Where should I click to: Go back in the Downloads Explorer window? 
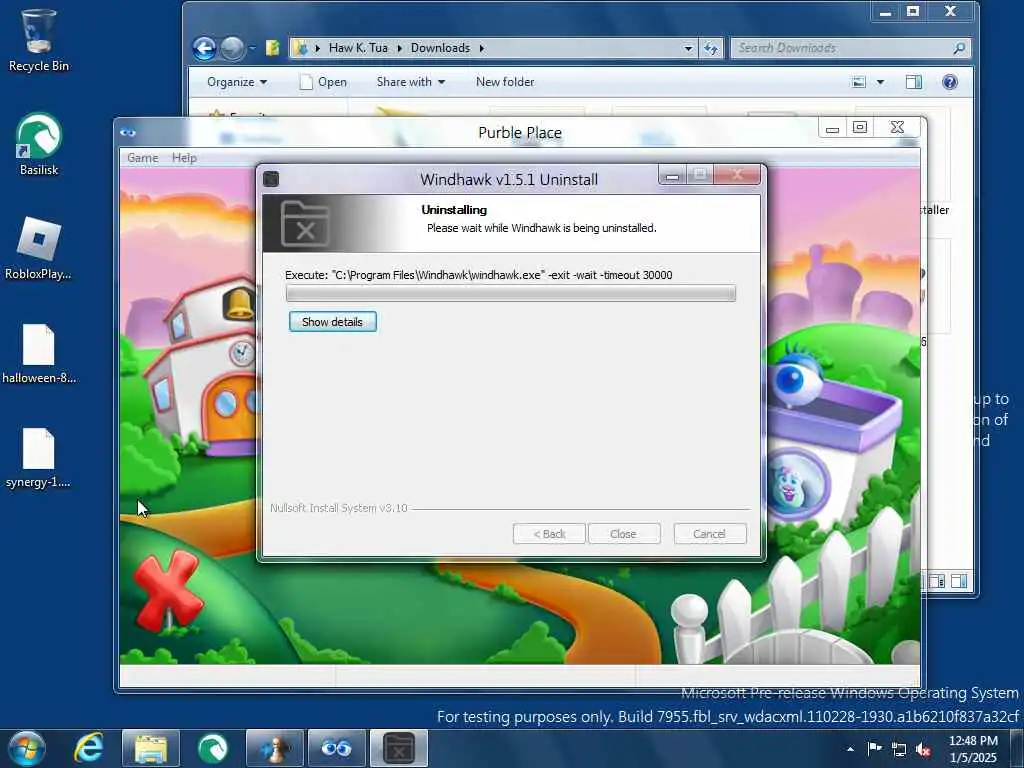(204, 48)
